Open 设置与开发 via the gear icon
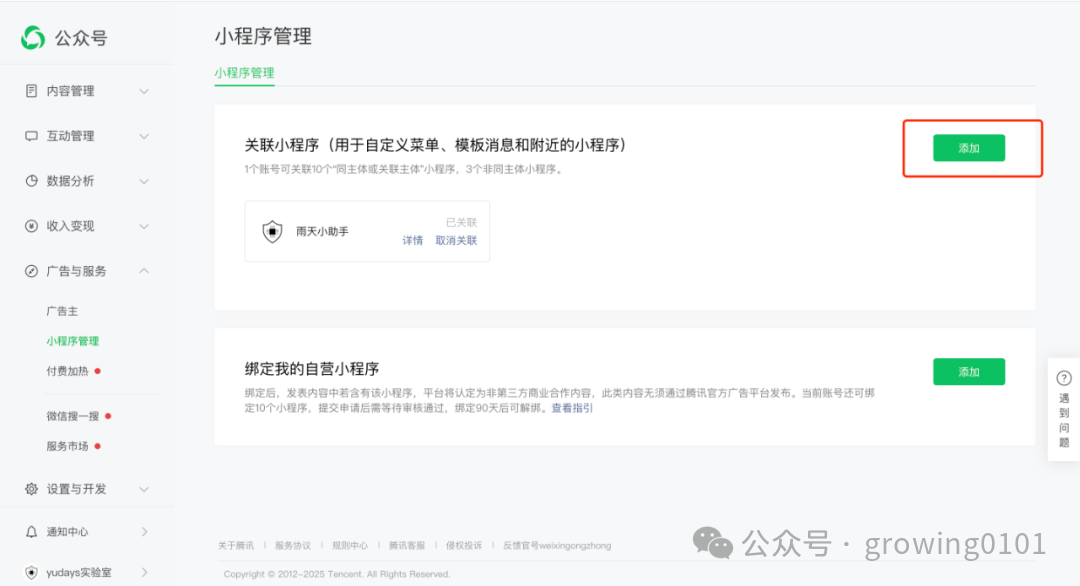This screenshot has height=586, width=1080. pos(30,489)
